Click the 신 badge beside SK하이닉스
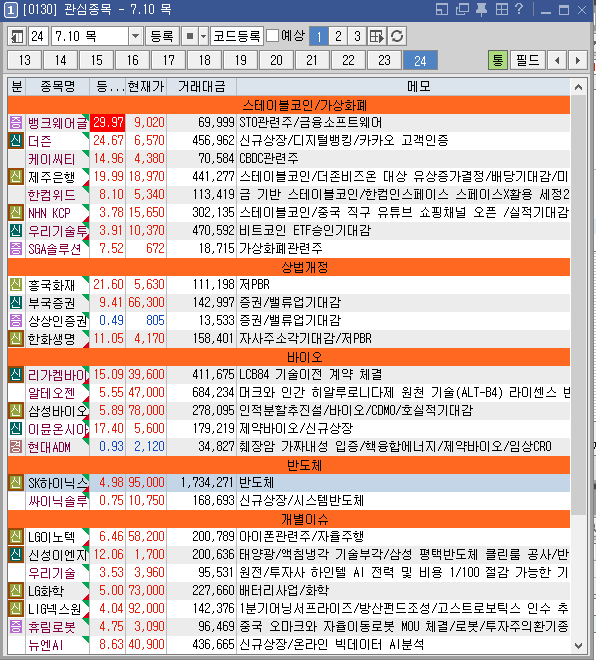Image resolution: width=596 pixels, height=660 pixels. tap(16, 483)
